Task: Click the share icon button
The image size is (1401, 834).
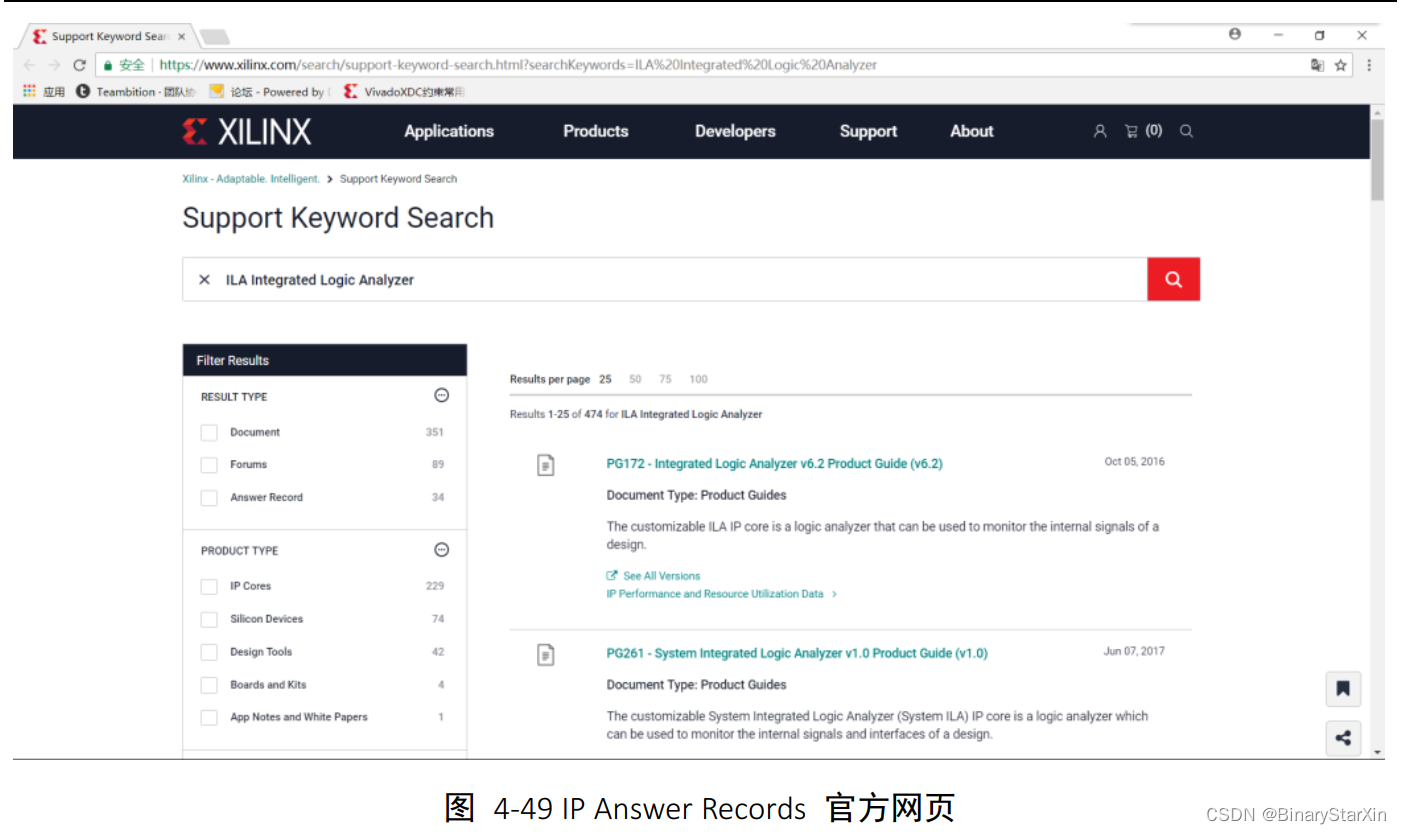Action: pyautogui.click(x=1343, y=738)
